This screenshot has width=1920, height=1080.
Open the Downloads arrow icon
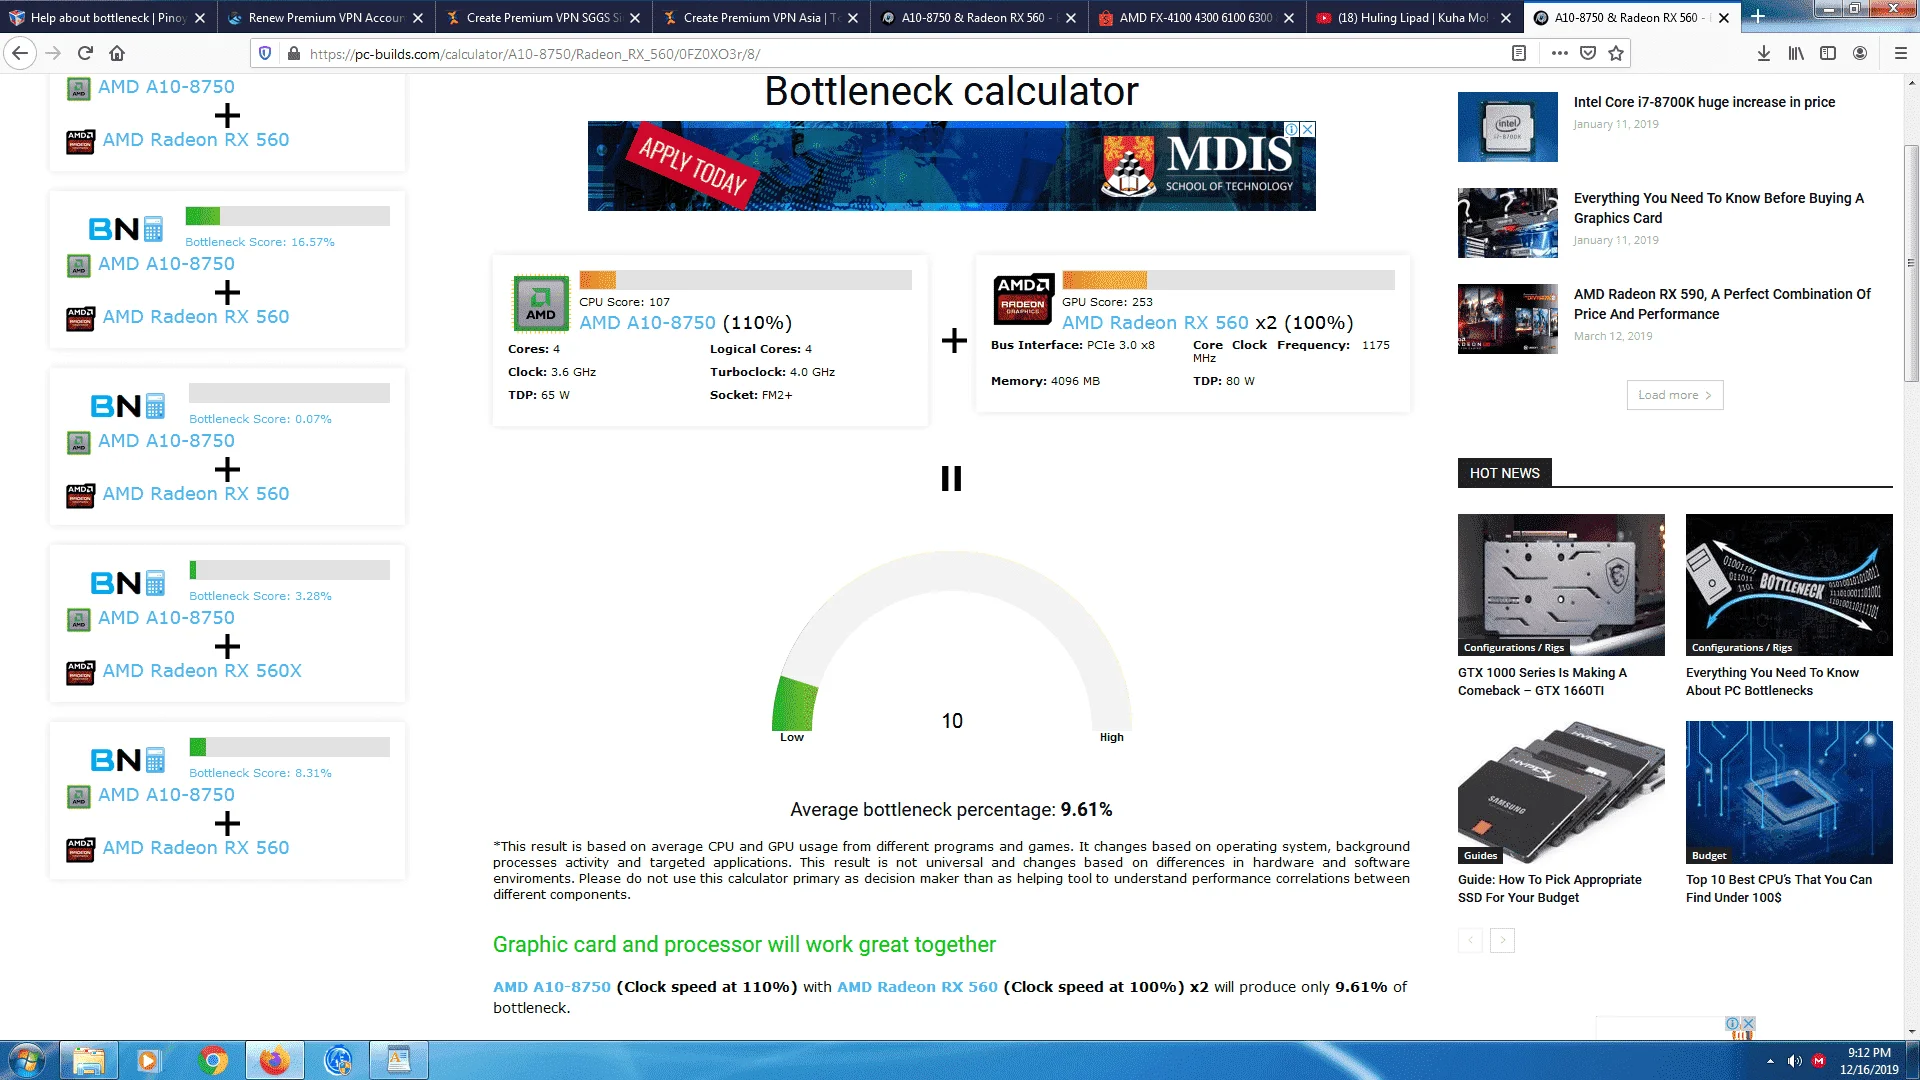1764,53
